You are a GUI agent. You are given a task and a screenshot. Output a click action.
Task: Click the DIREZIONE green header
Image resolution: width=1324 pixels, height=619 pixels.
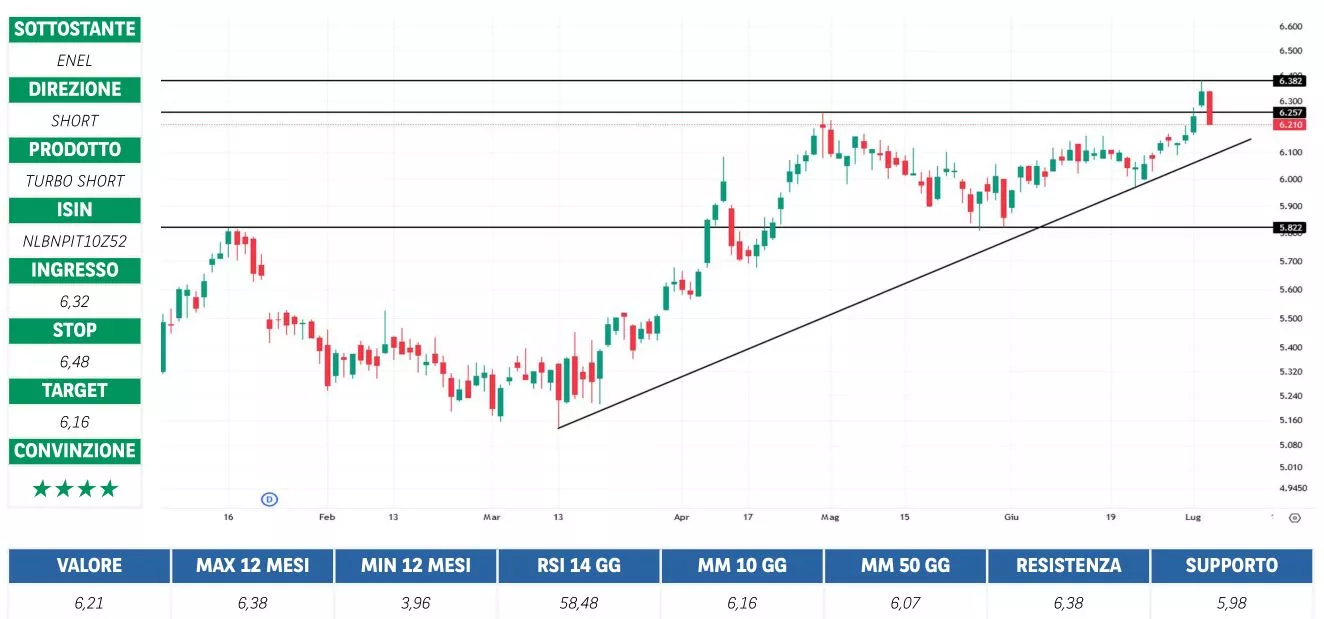pos(75,89)
